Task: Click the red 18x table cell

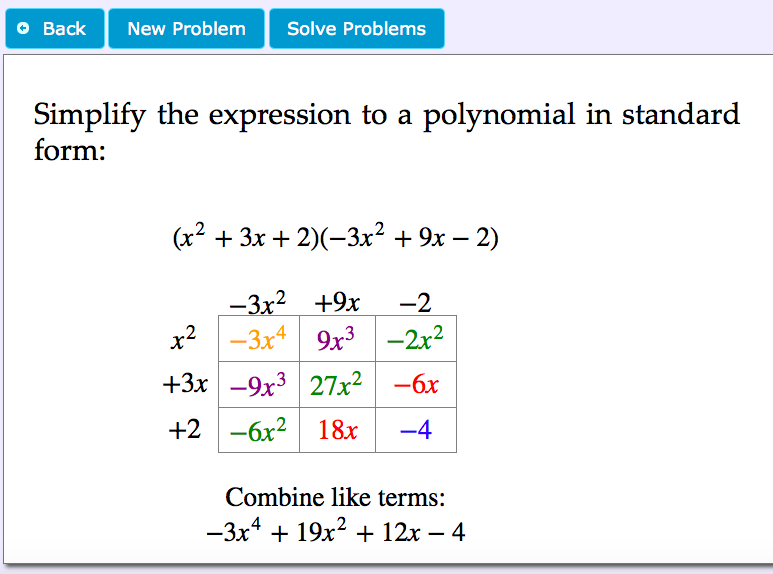Action: click(x=337, y=430)
